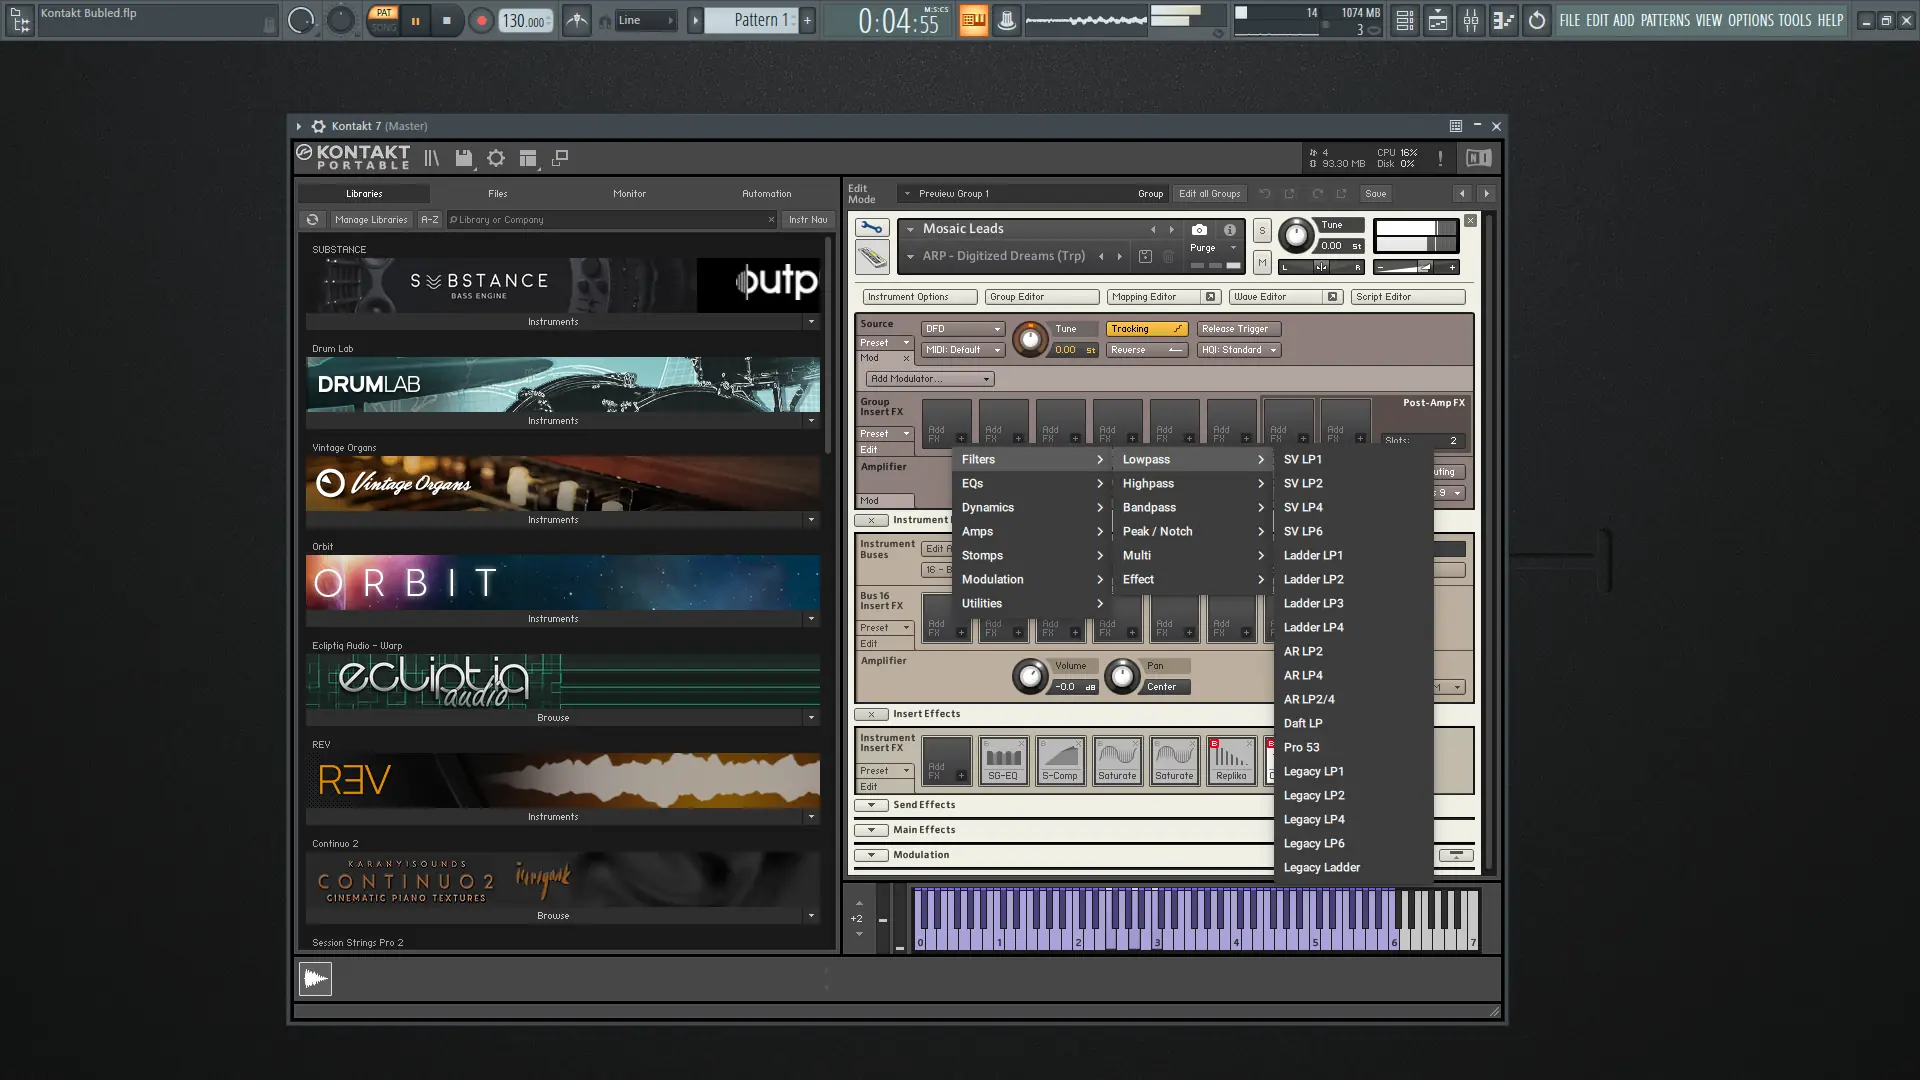Toggle the instrument Solo button

click(1262, 230)
